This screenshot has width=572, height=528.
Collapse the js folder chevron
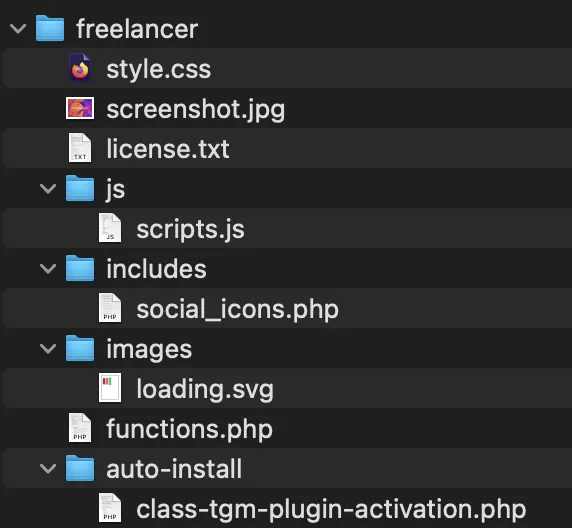point(48,189)
